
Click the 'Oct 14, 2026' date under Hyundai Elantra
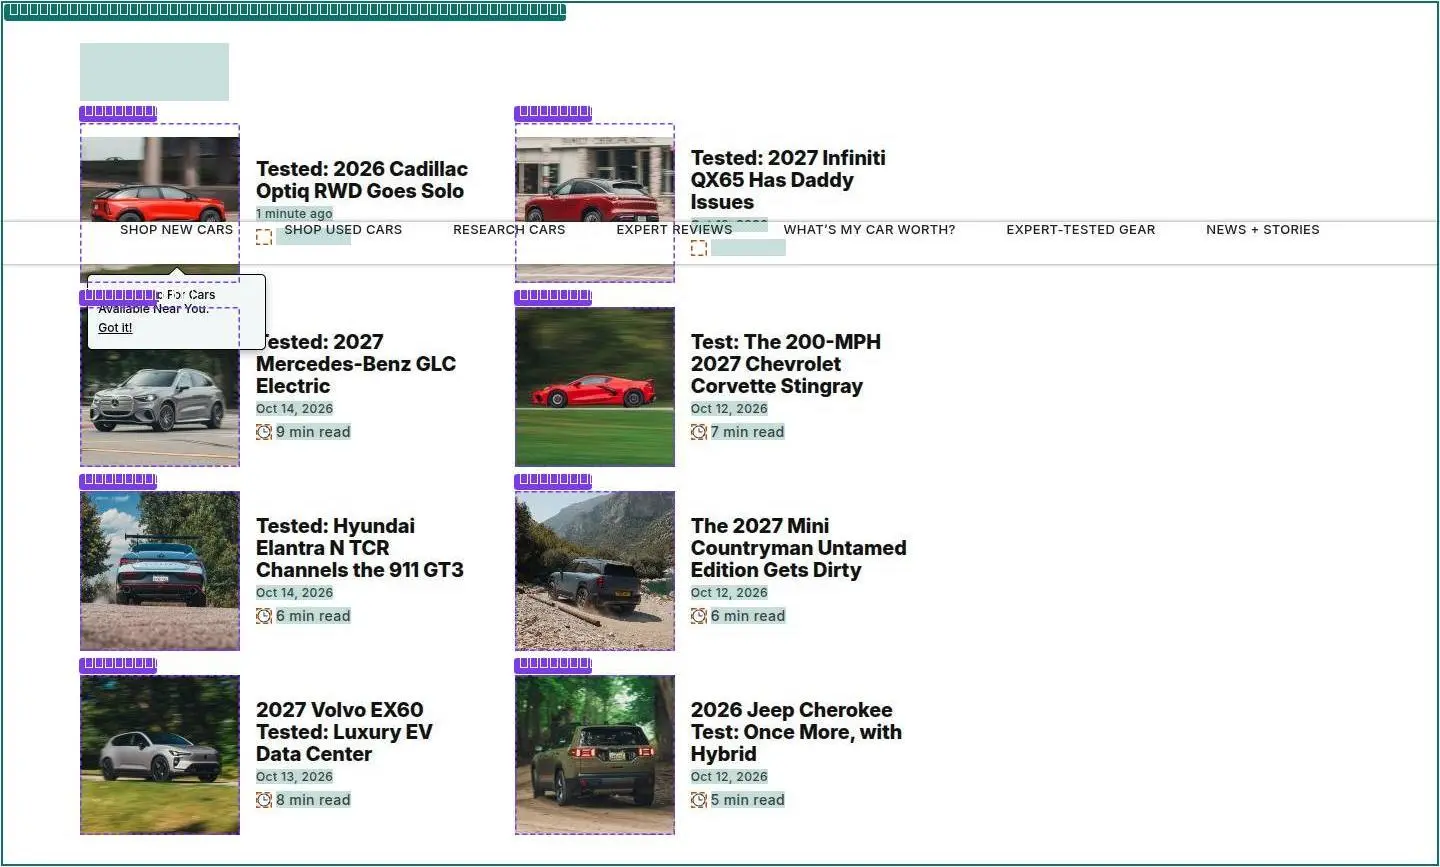click(x=294, y=593)
